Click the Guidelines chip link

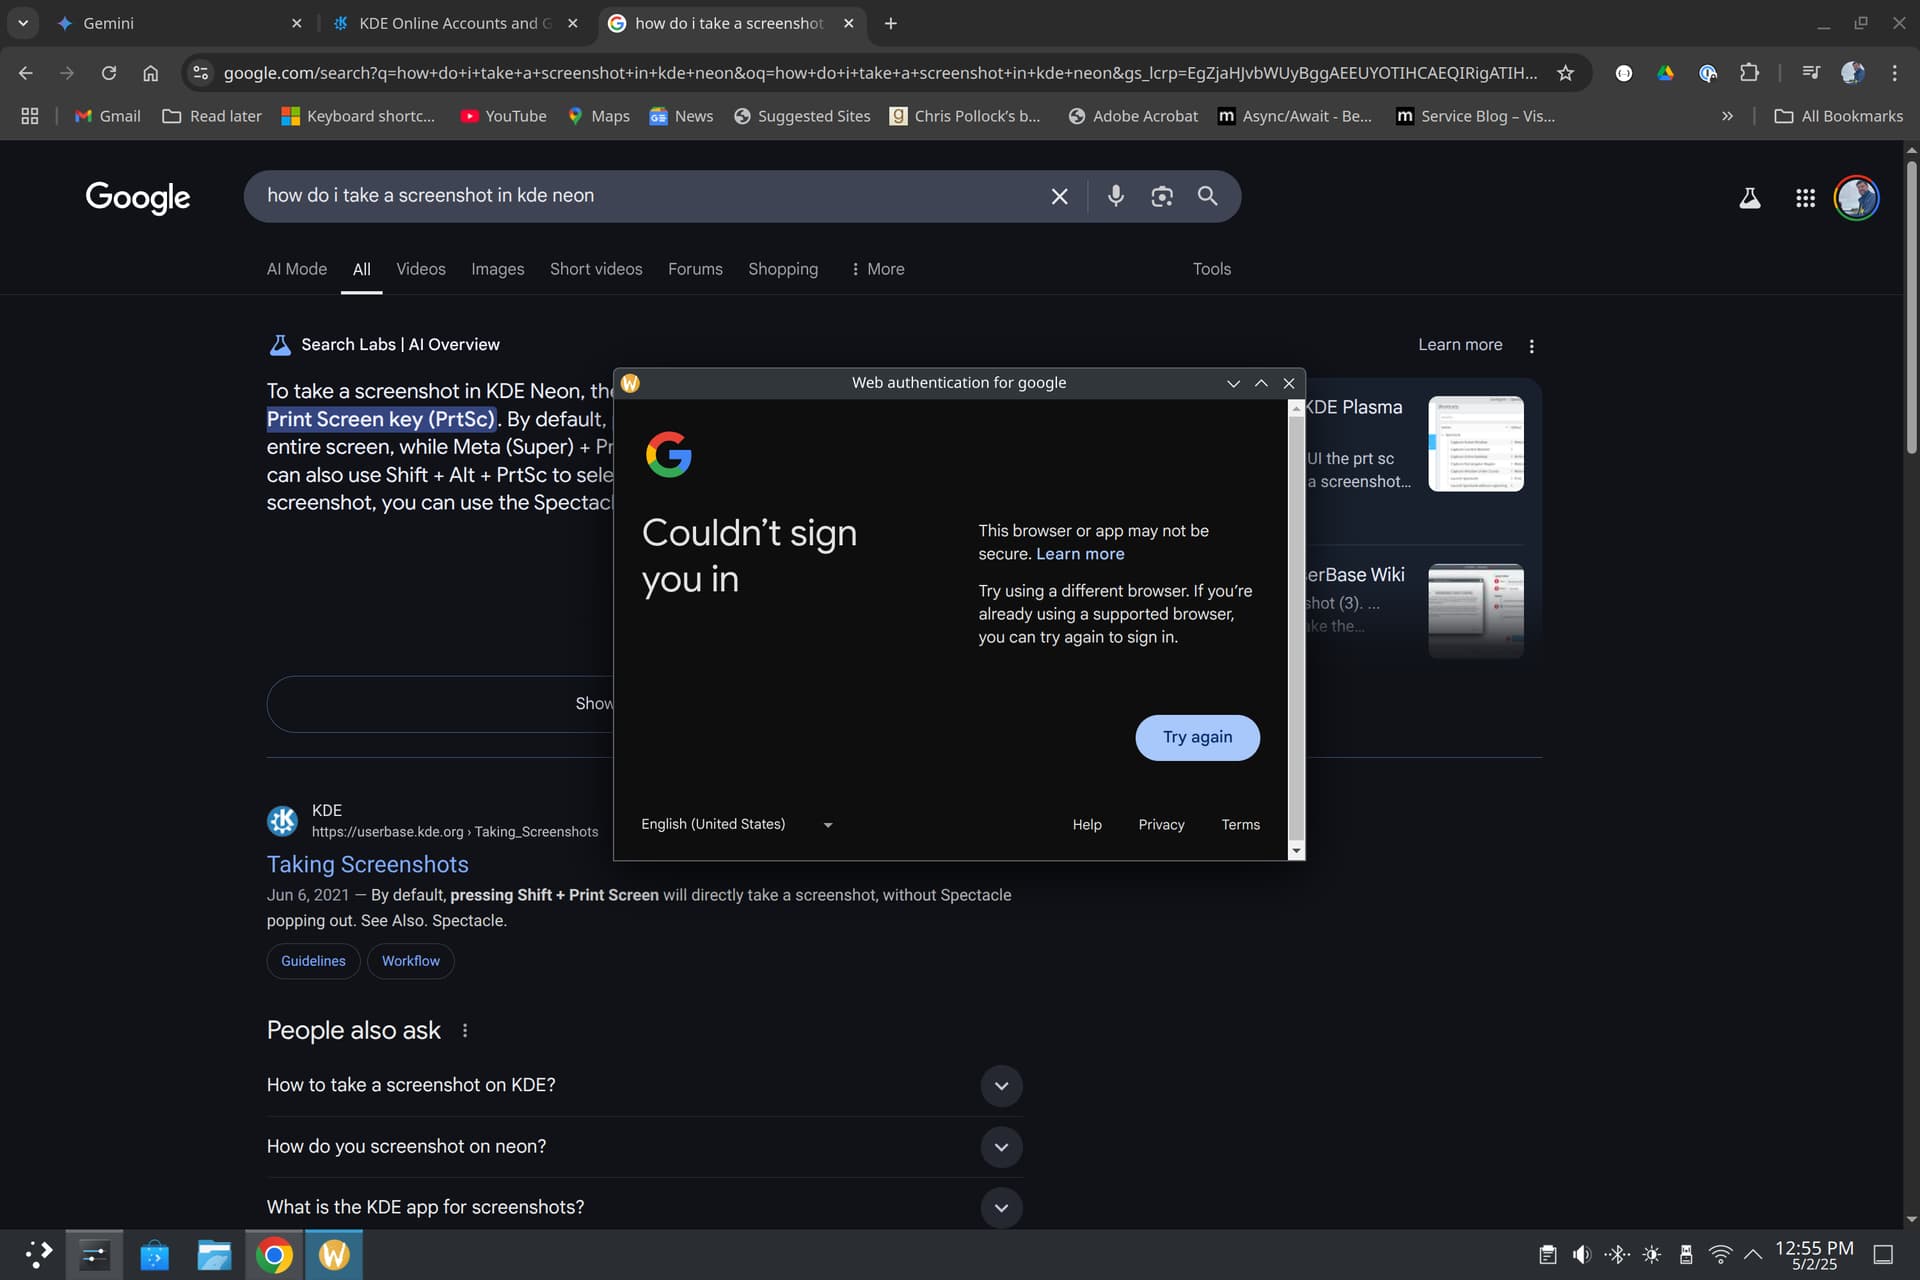coord(313,961)
